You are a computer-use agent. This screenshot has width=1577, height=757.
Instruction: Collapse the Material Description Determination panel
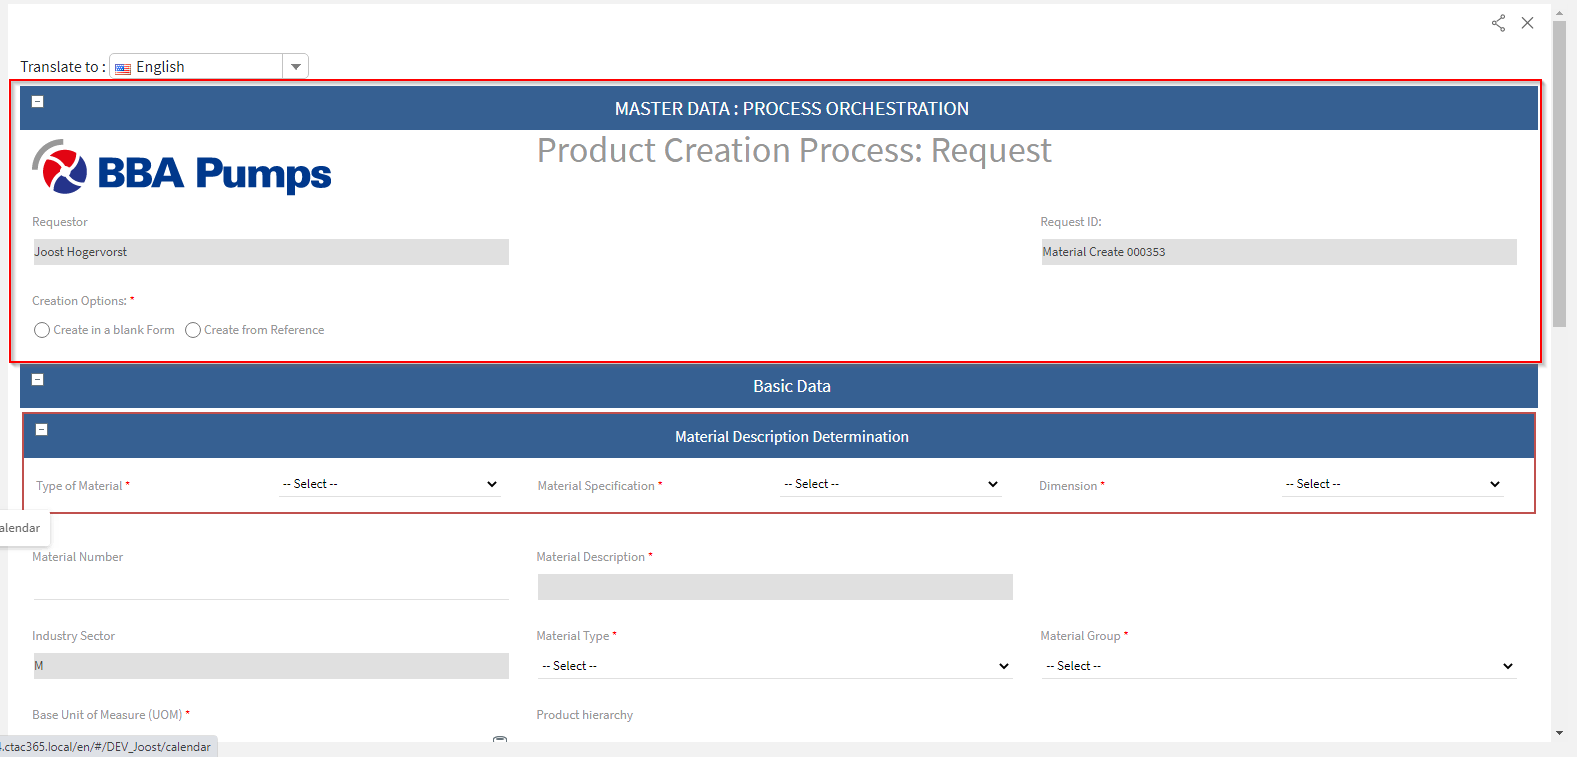tap(42, 429)
